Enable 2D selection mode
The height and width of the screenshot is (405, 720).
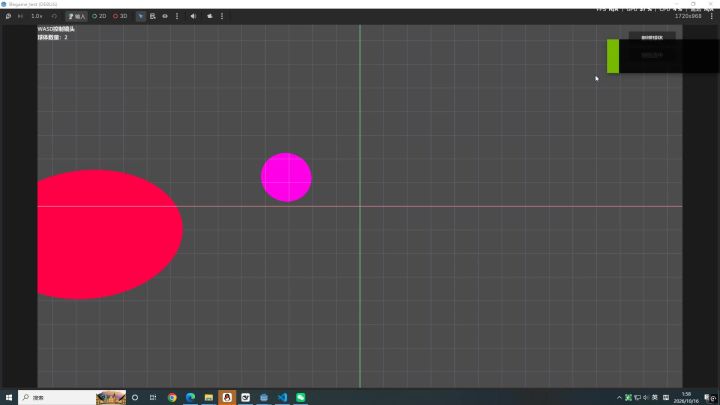point(99,16)
